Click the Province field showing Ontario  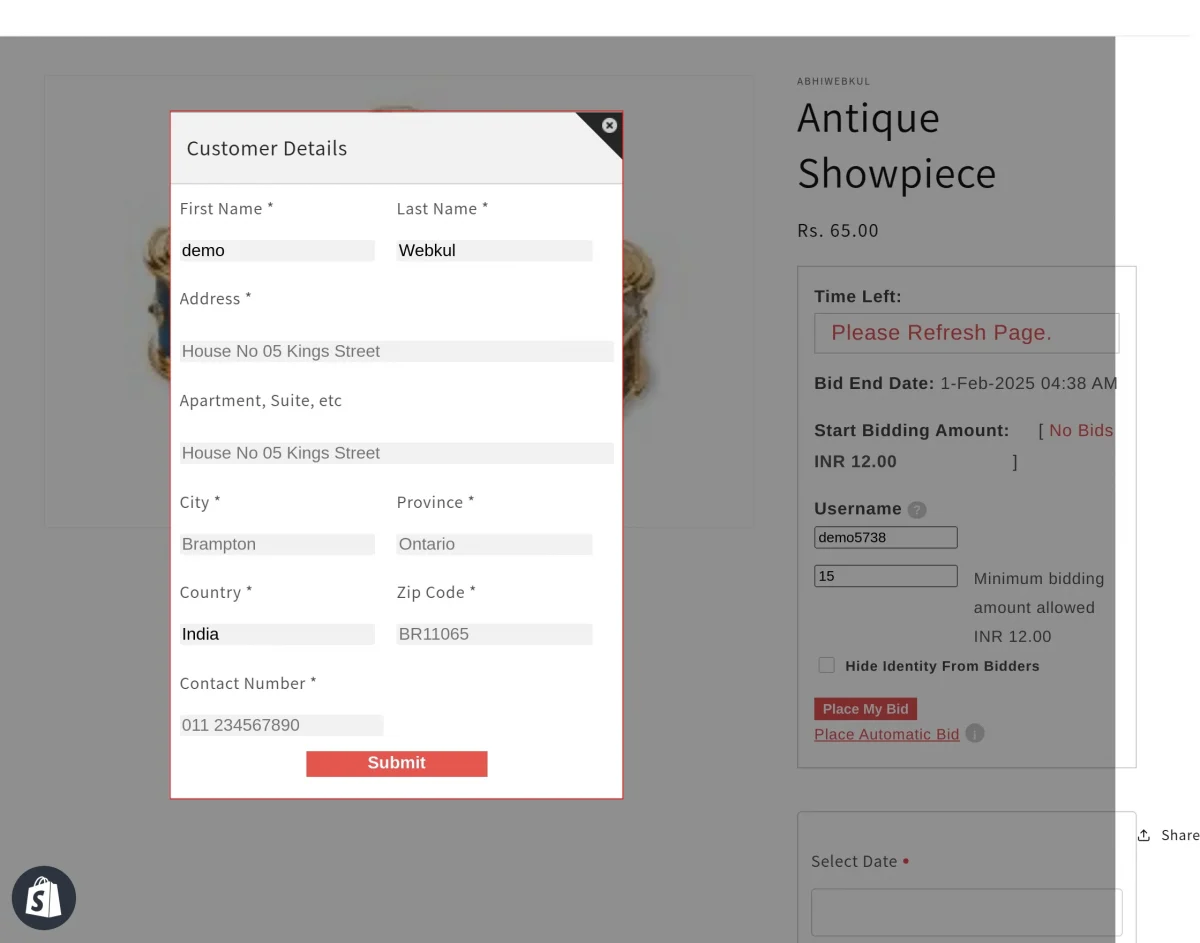pyautogui.click(x=494, y=544)
